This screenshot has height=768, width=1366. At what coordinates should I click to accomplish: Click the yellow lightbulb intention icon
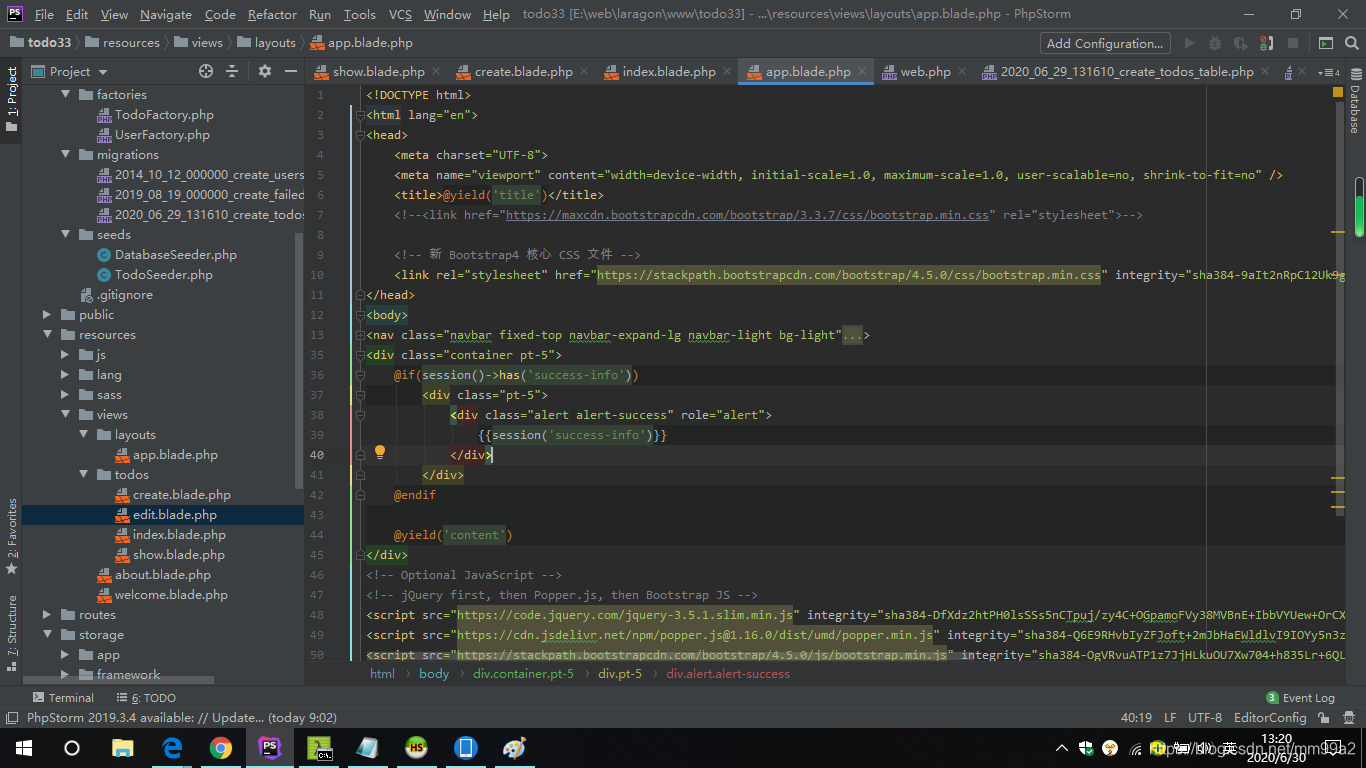point(380,452)
